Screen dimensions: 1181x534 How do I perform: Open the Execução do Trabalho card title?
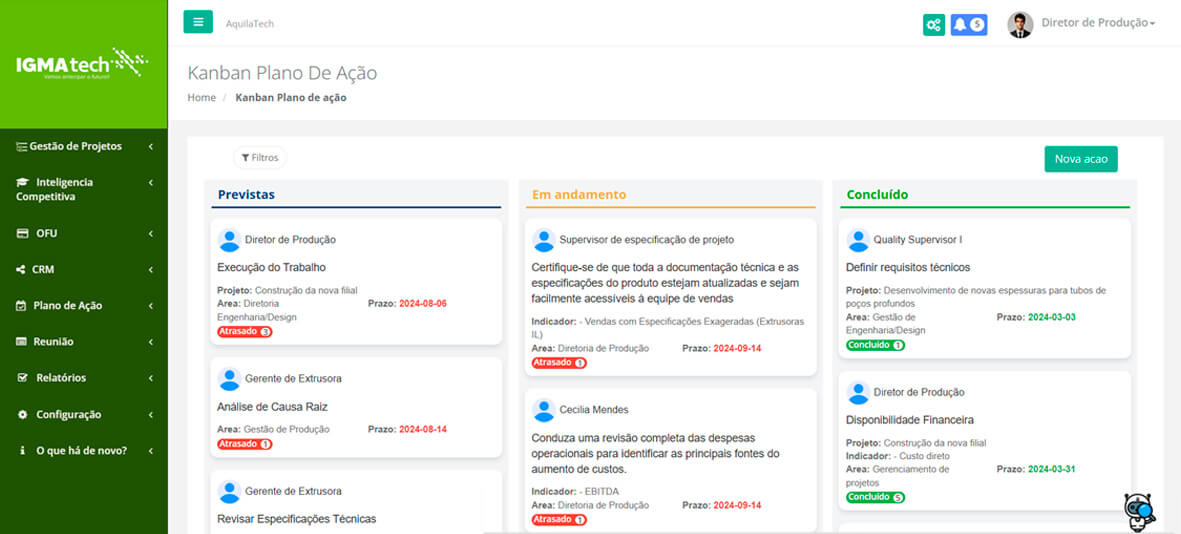click(271, 267)
